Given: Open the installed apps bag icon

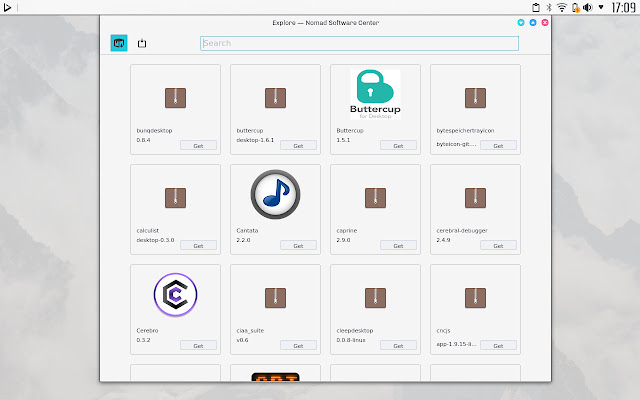Looking at the screenshot, I should click(x=142, y=43).
